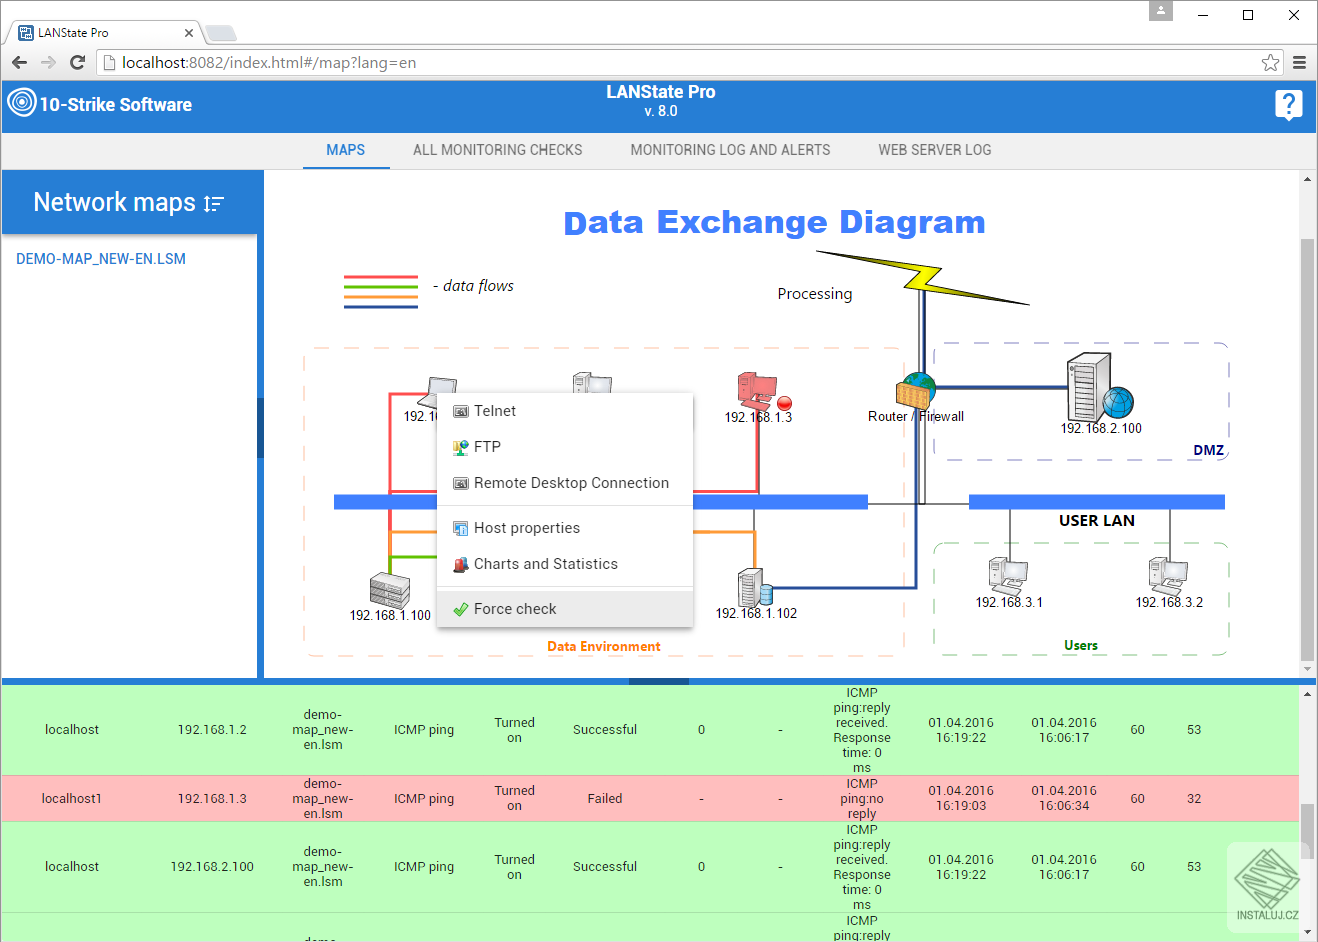This screenshot has height=942, width=1318.
Task: Open Host properties from context menu
Action: [526, 528]
